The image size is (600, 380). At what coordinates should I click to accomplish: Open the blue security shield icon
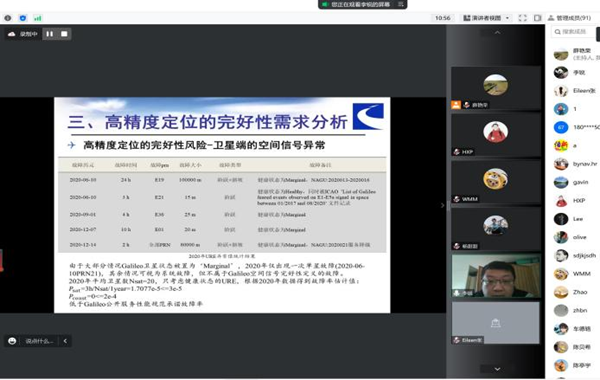point(23,18)
